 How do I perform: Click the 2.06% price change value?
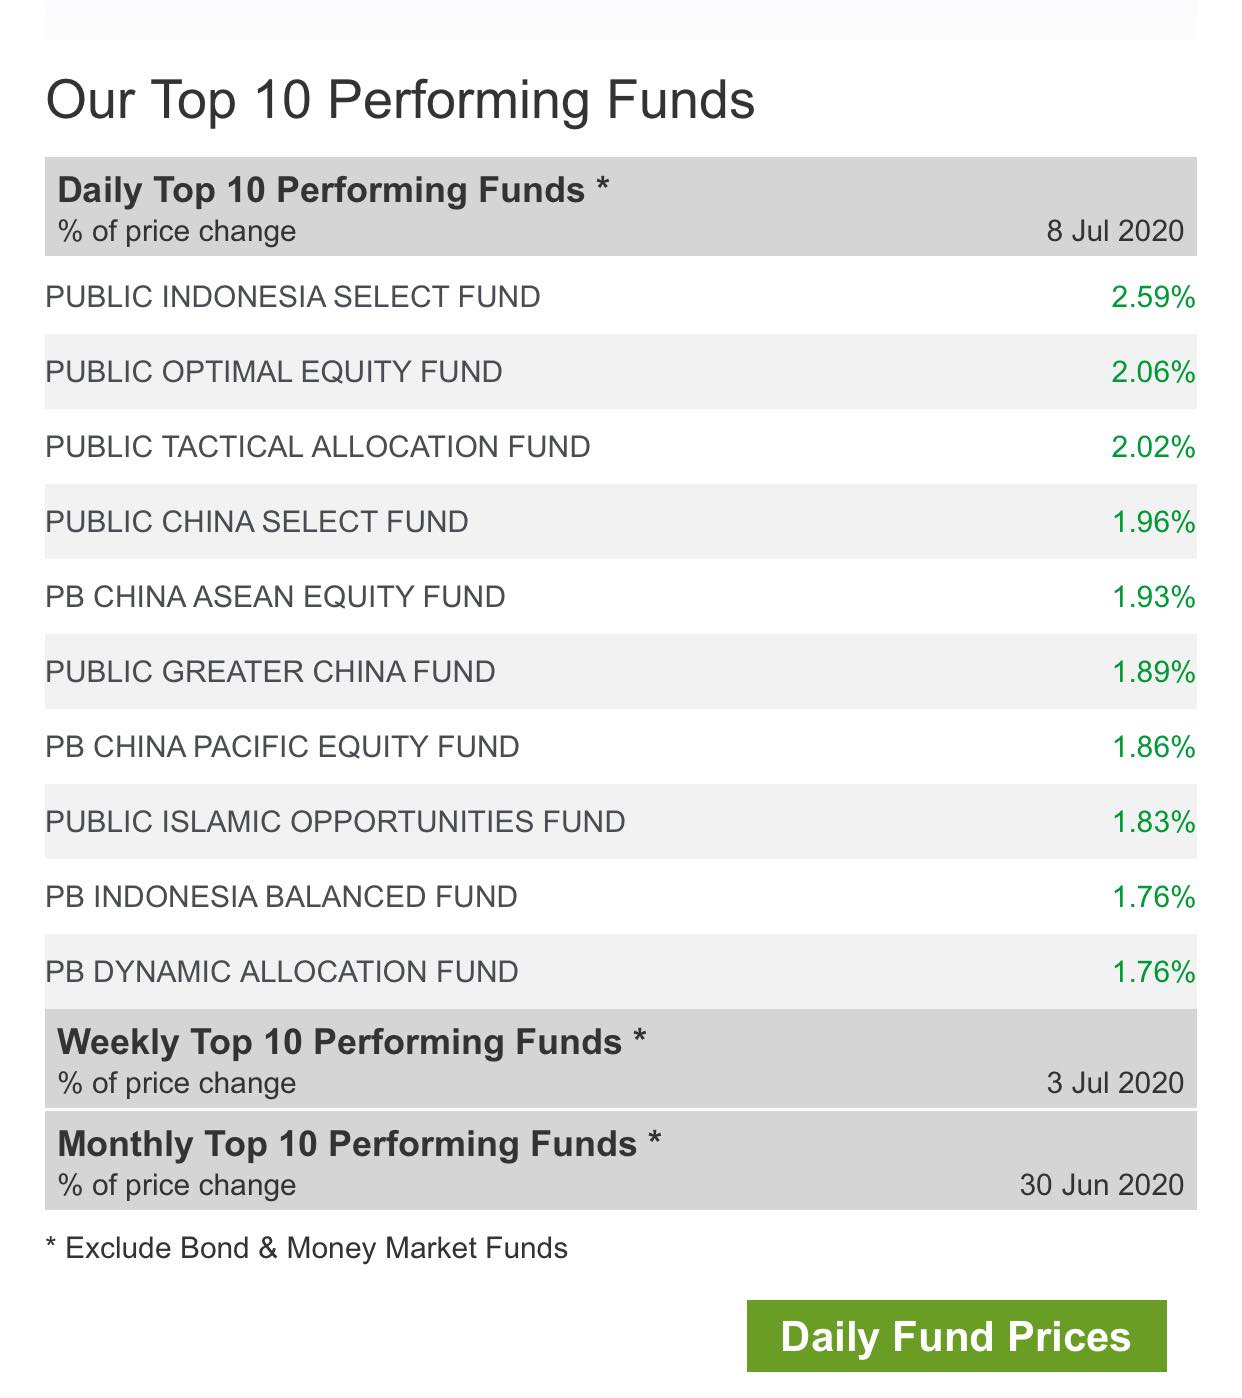click(x=1153, y=372)
